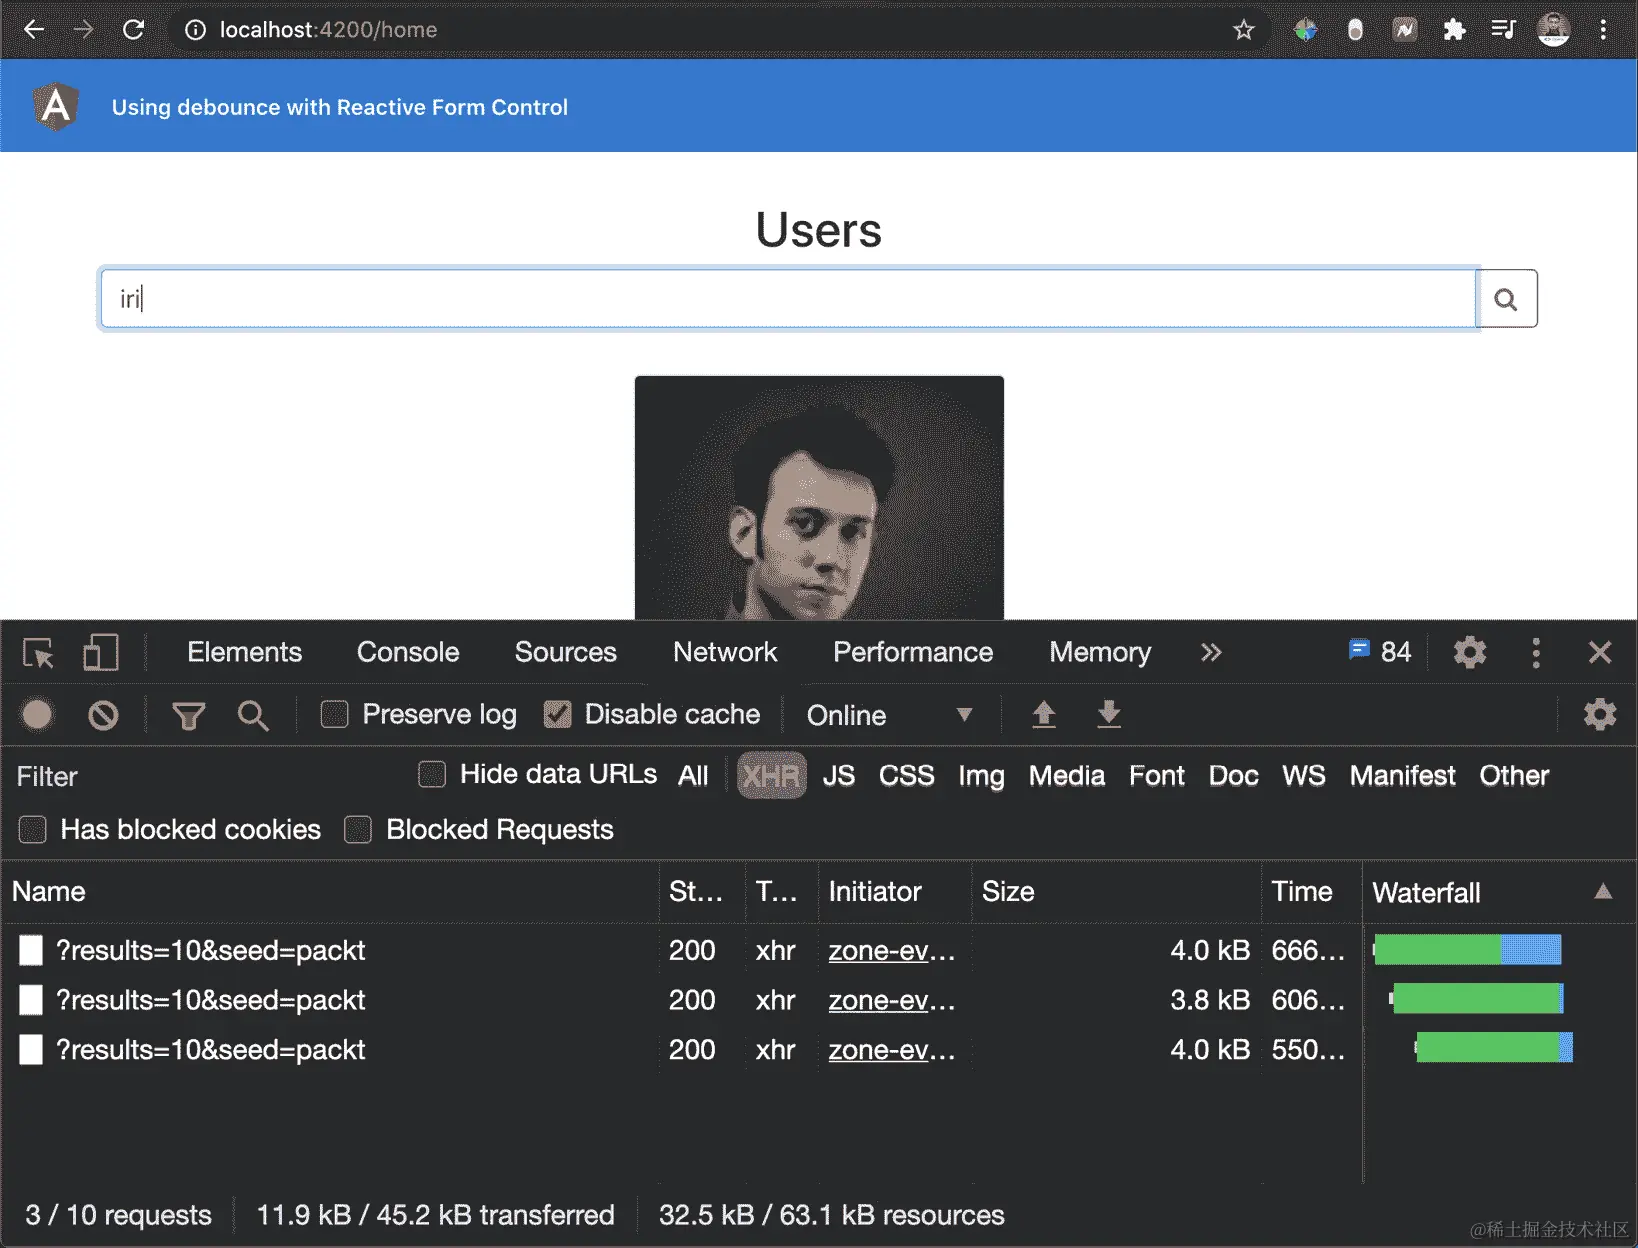Open the Performance tab
This screenshot has width=1638, height=1248.
(x=913, y=652)
